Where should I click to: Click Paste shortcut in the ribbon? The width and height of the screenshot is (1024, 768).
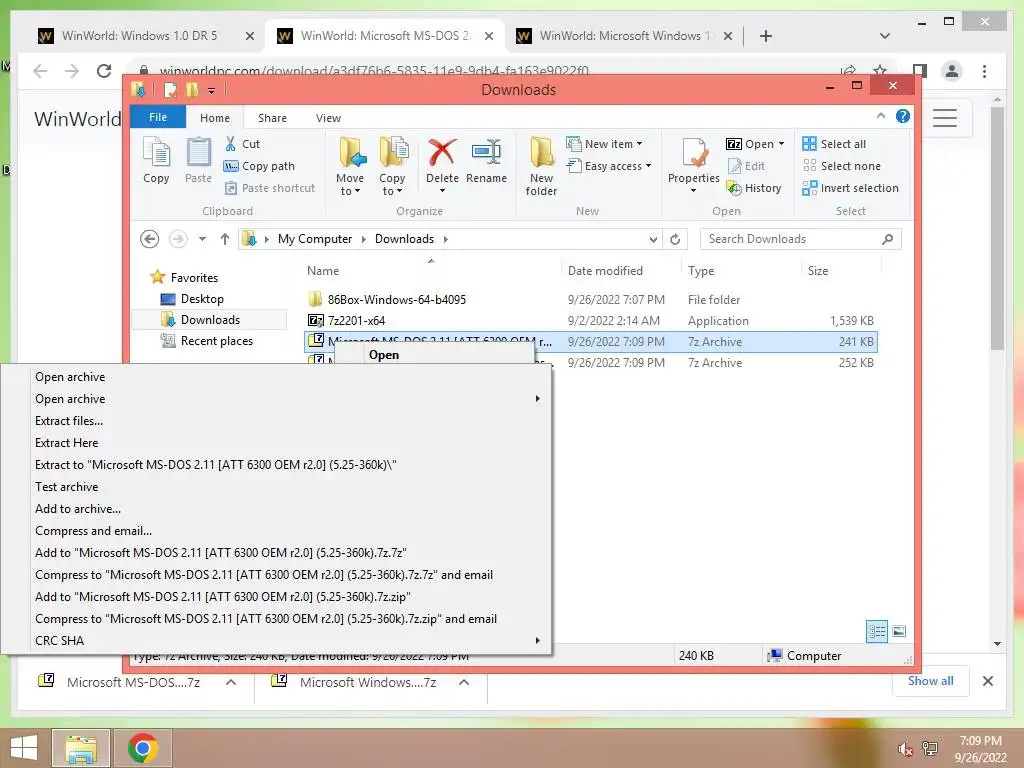[270, 188]
